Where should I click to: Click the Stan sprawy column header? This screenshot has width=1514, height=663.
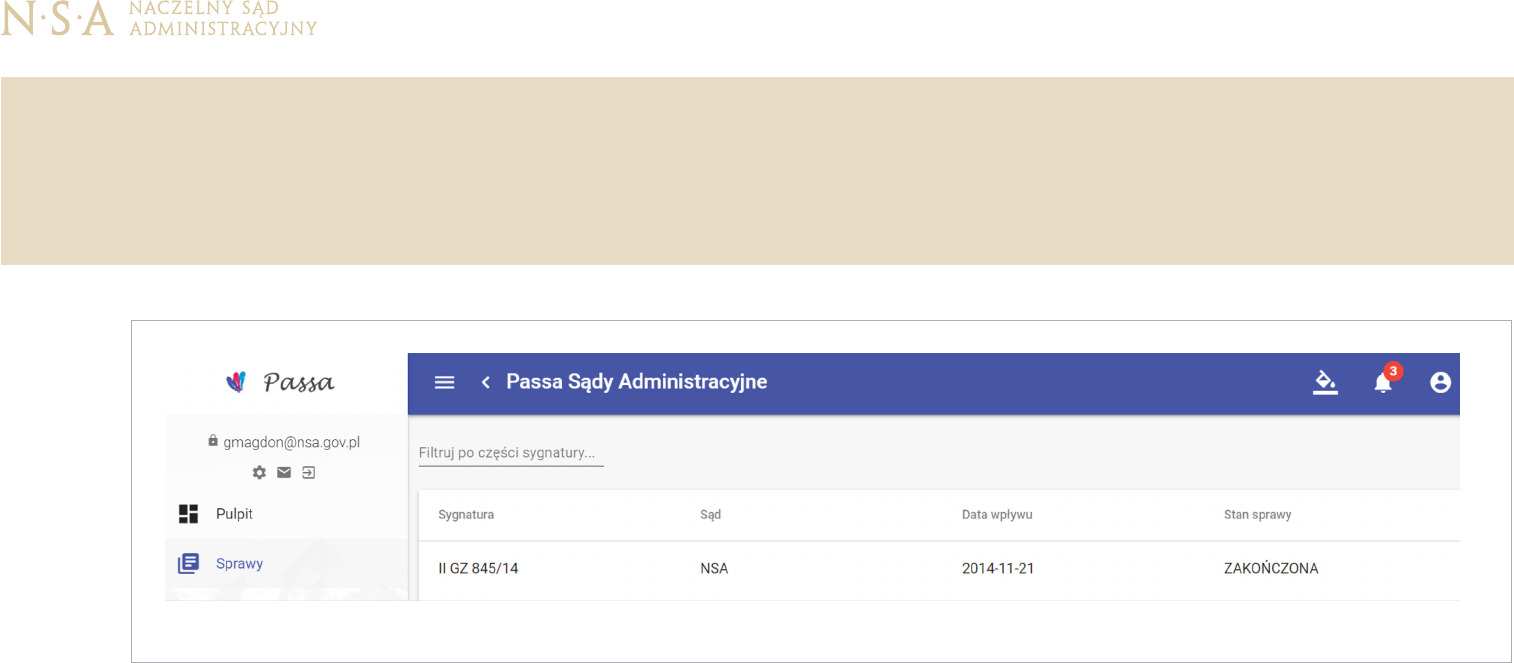point(1257,515)
